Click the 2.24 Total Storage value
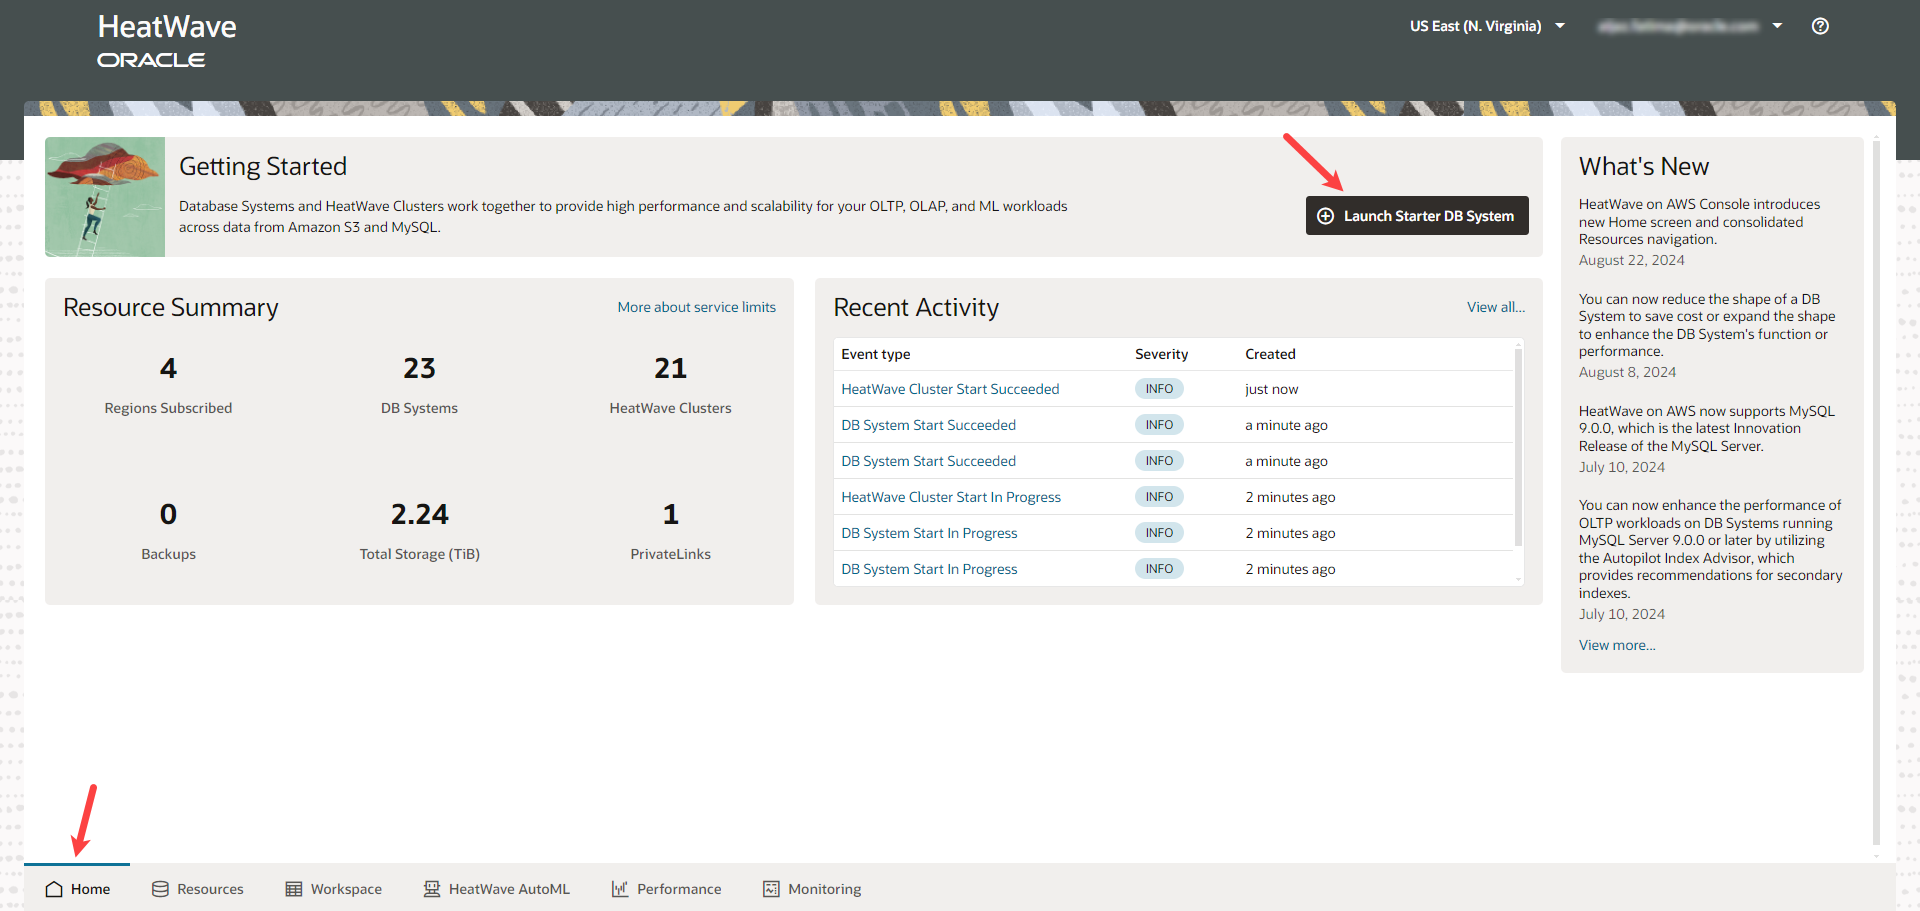The height and width of the screenshot is (911, 1920). click(x=419, y=515)
